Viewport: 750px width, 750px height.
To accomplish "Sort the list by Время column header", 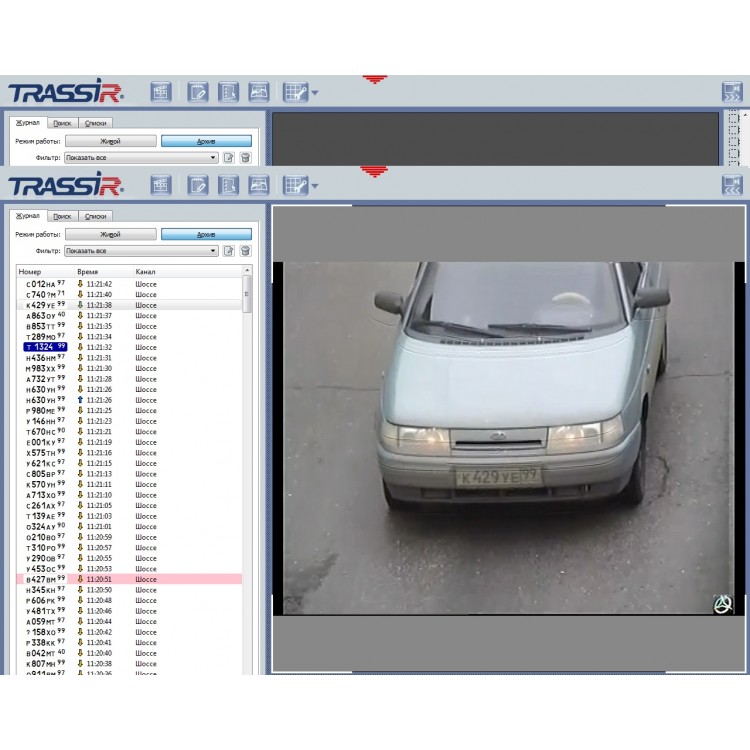I will point(88,272).
